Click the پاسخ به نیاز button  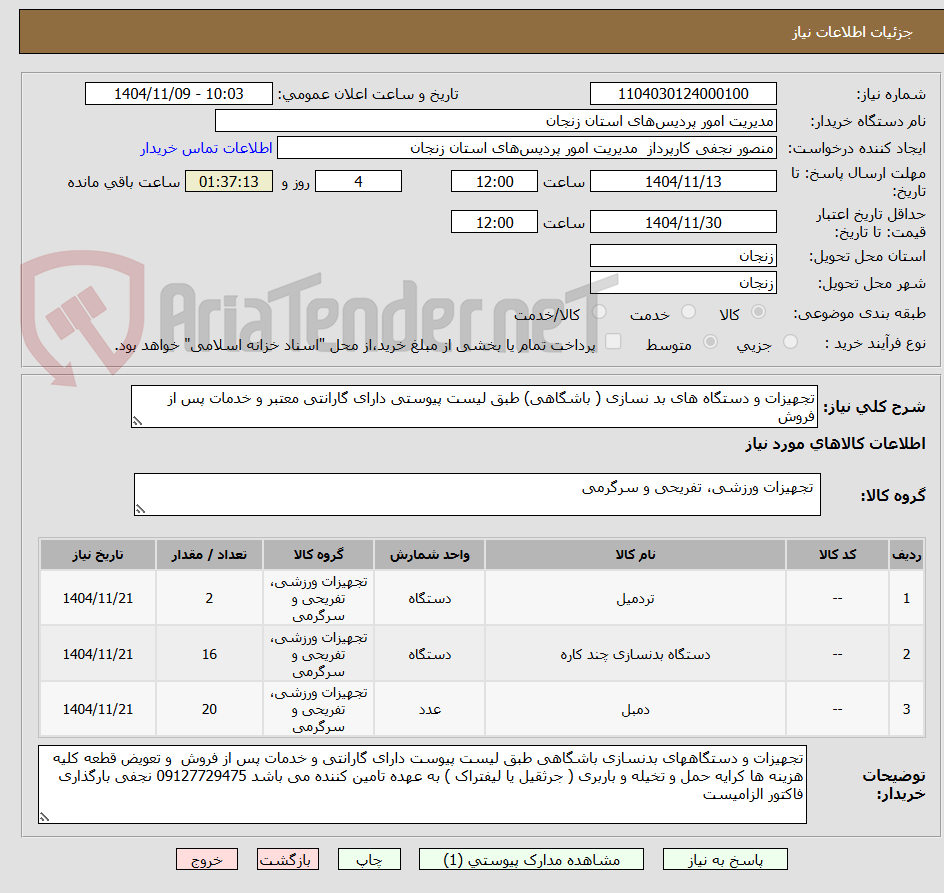point(725,859)
